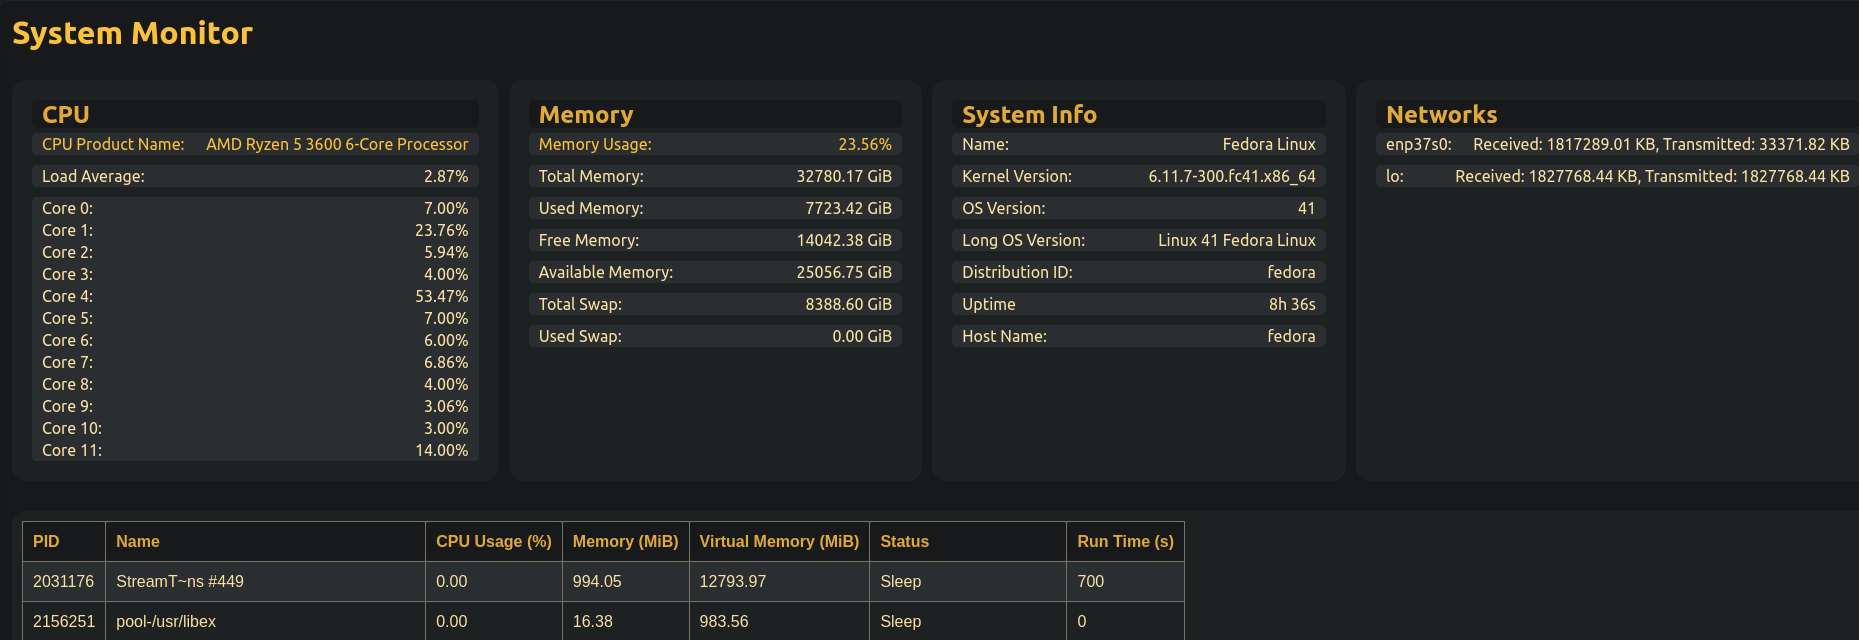Viewport: 1859px width, 640px height.
Task: Click run time value 700
Action: coord(1125,581)
